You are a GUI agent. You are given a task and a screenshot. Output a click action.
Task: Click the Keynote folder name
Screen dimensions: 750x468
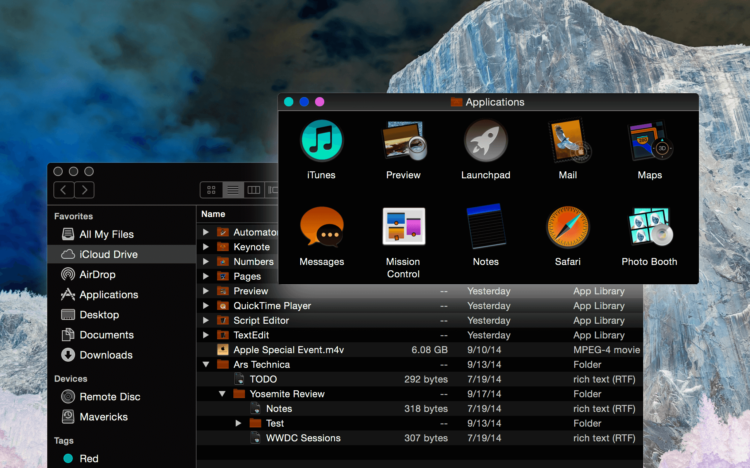pyautogui.click(x=252, y=247)
